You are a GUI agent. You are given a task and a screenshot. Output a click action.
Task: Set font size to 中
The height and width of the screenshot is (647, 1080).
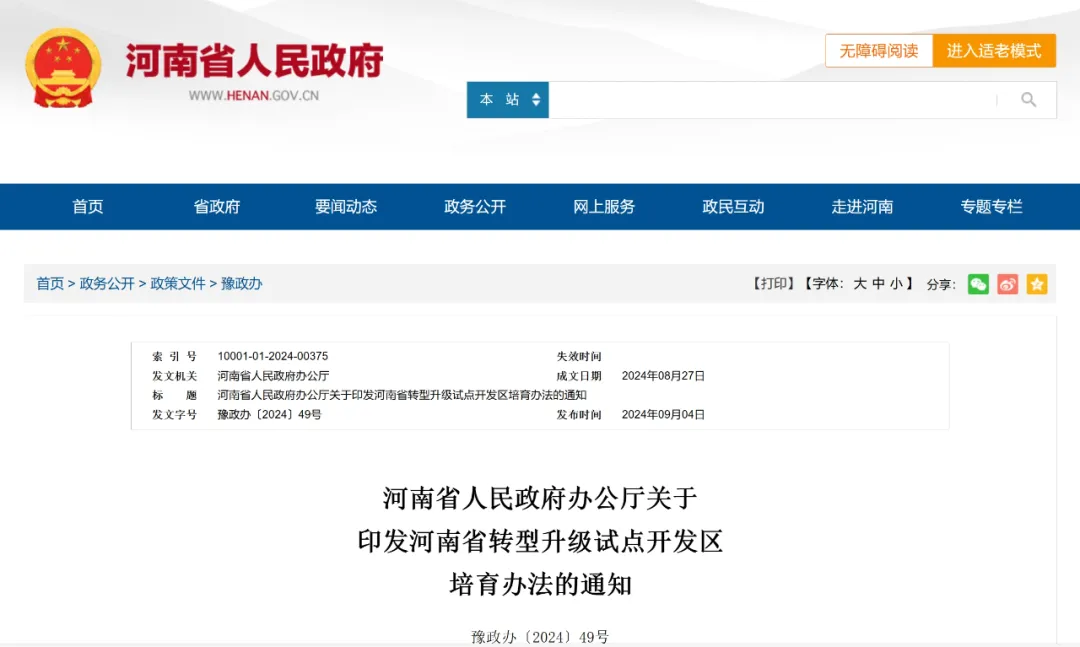pos(878,284)
